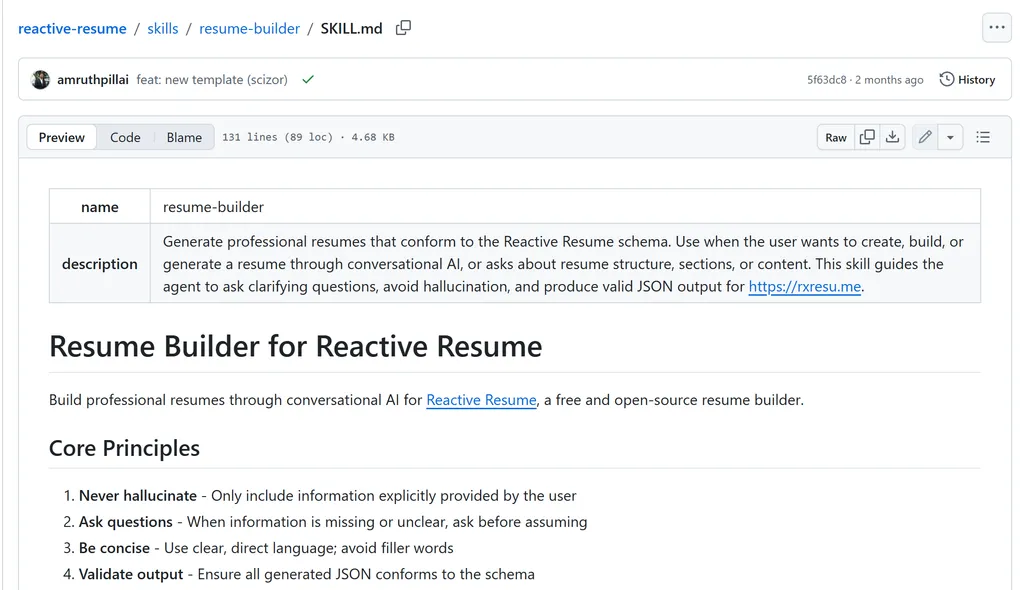Switch to the Preview tab
Viewport: 1024px width, 590px height.
(61, 137)
